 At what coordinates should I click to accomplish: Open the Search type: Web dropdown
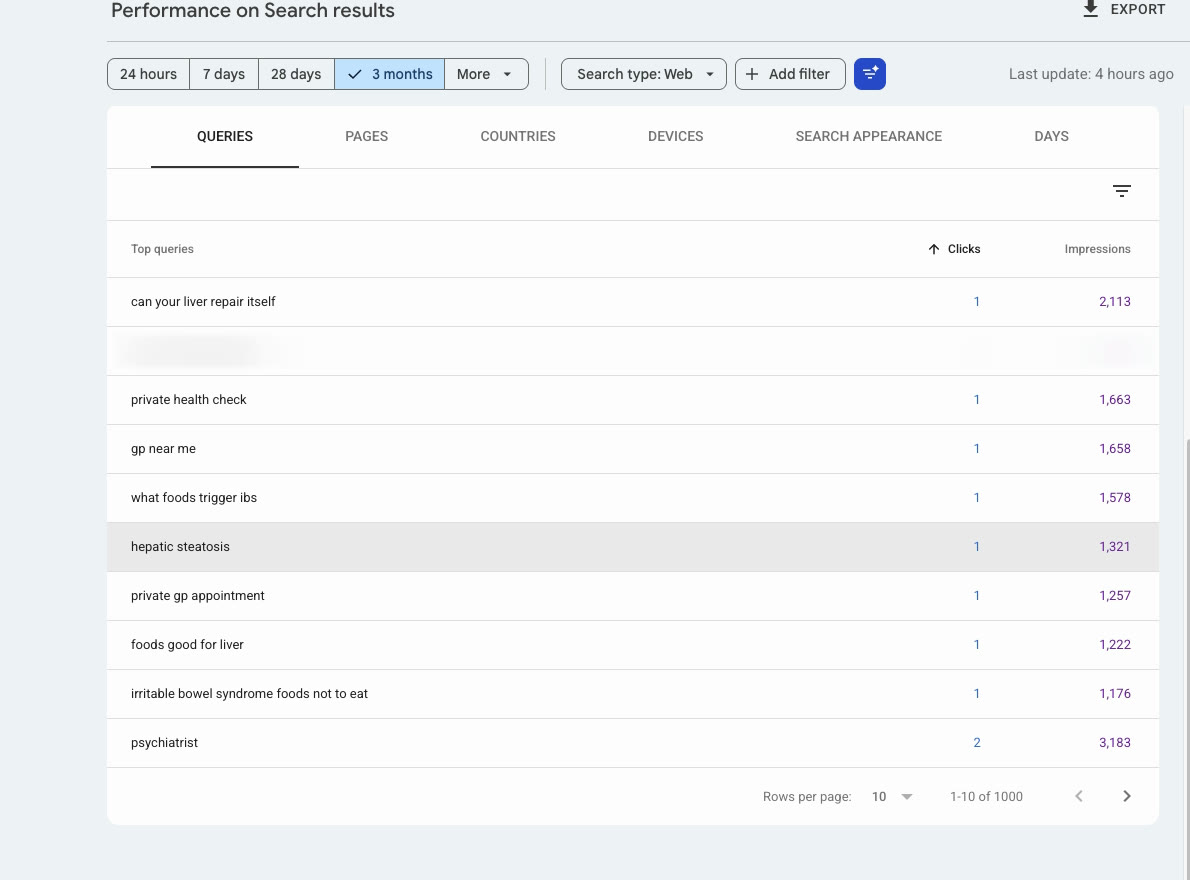point(644,74)
